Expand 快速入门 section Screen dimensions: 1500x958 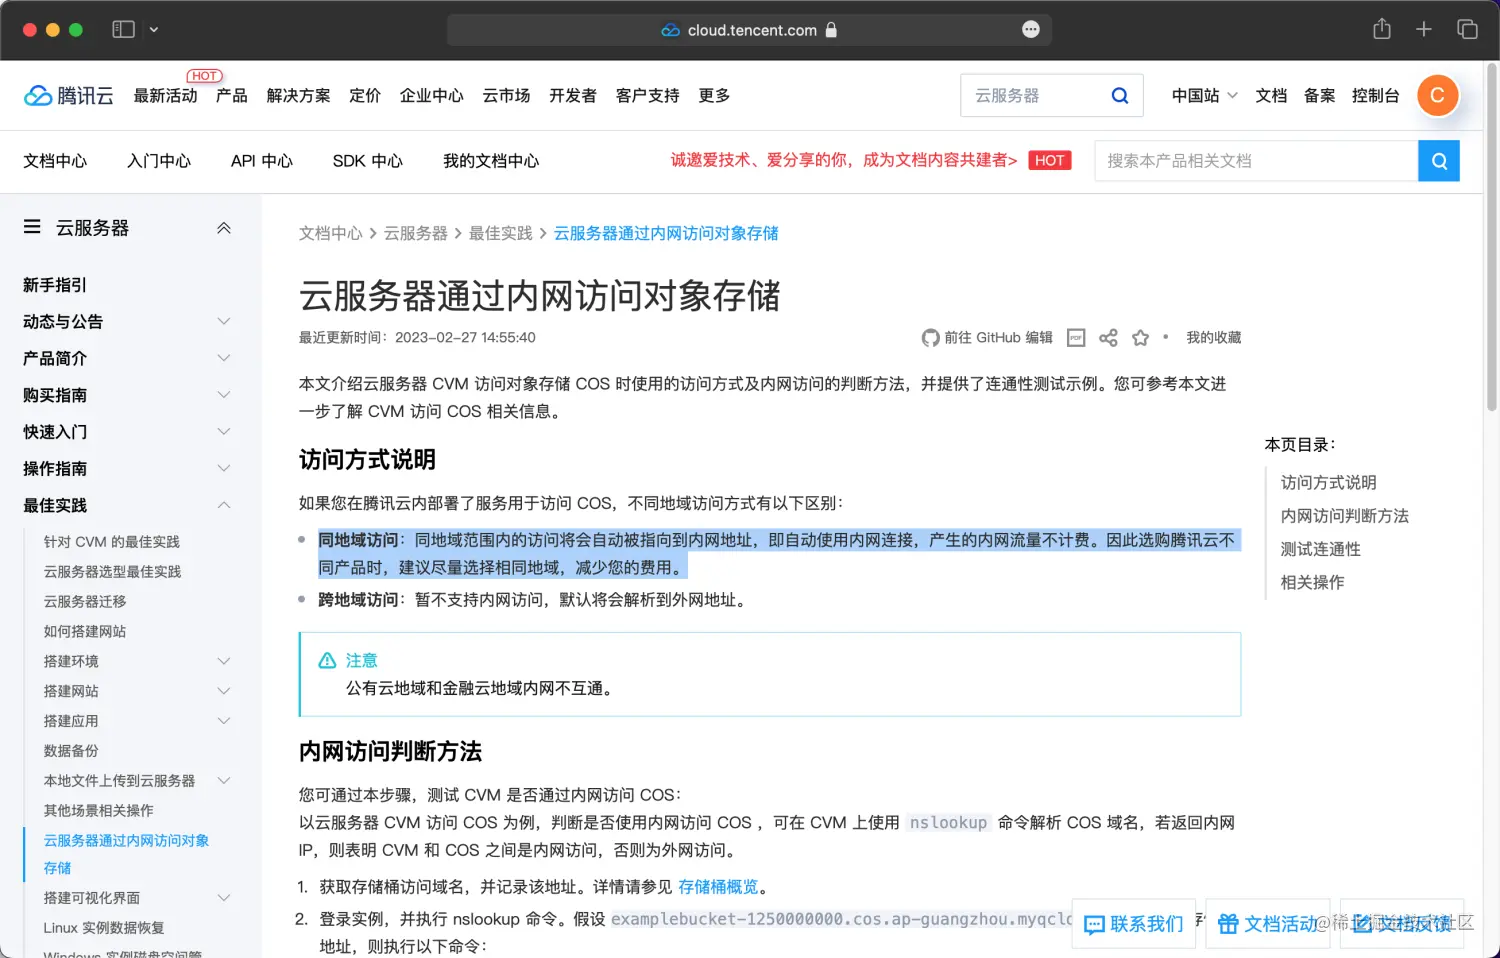pyautogui.click(x=224, y=432)
